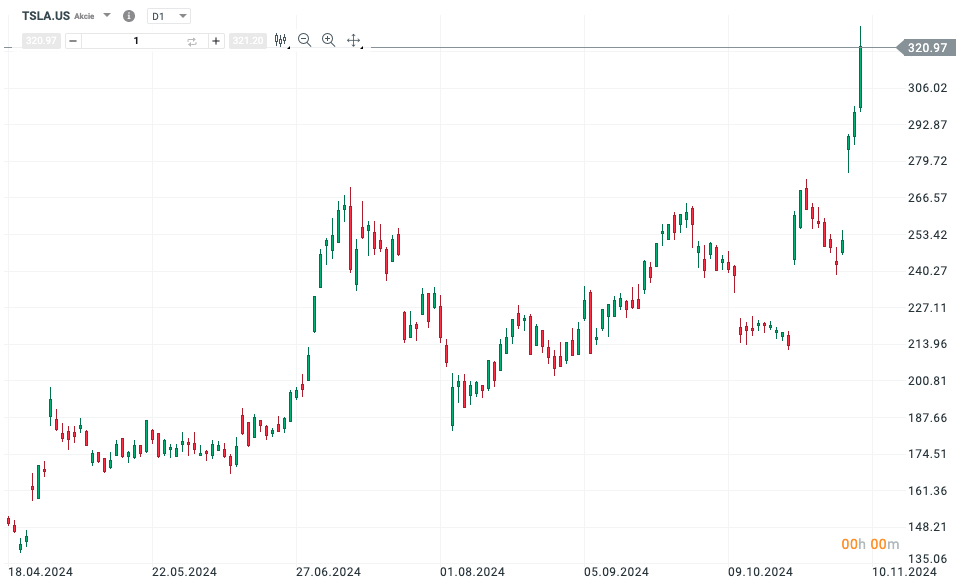Click the 27.06.2024 date label on the time axis
This screenshot has height=585, width=963.
click(x=329, y=572)
